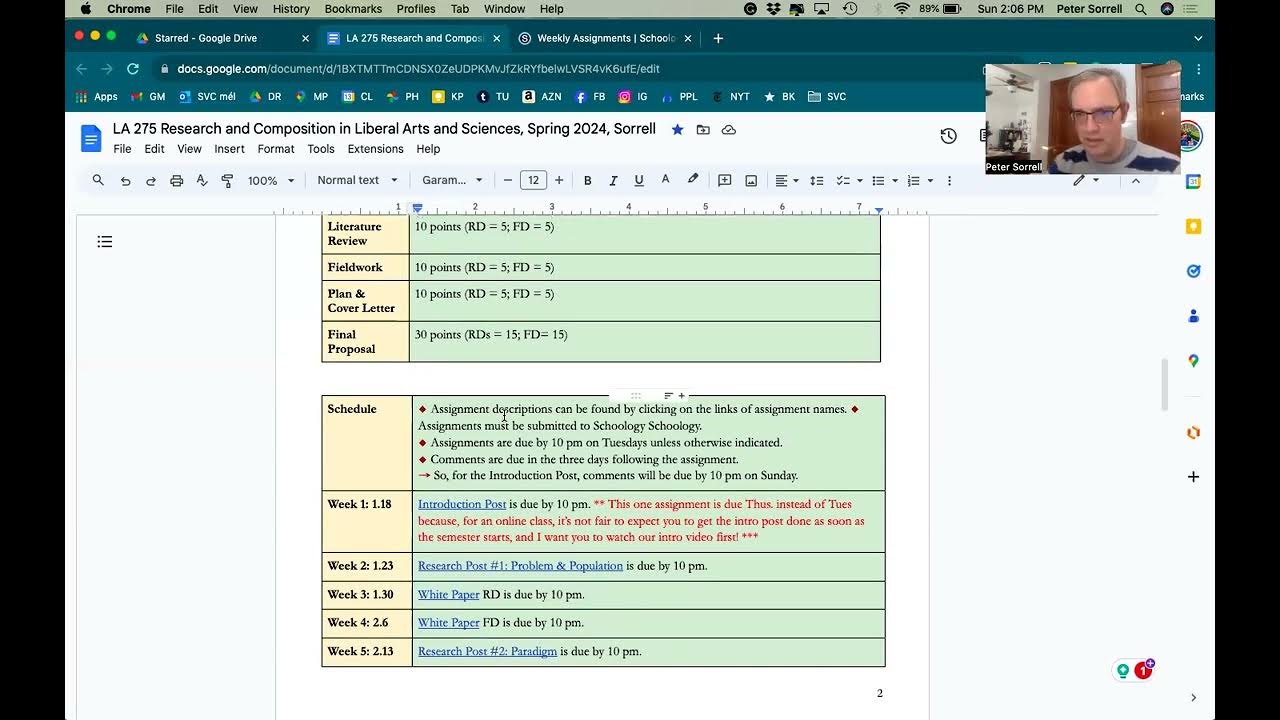Viewport: 1280px width, 720px height.
Task: Open the text alignment dropdown
Action: point(787,181)
